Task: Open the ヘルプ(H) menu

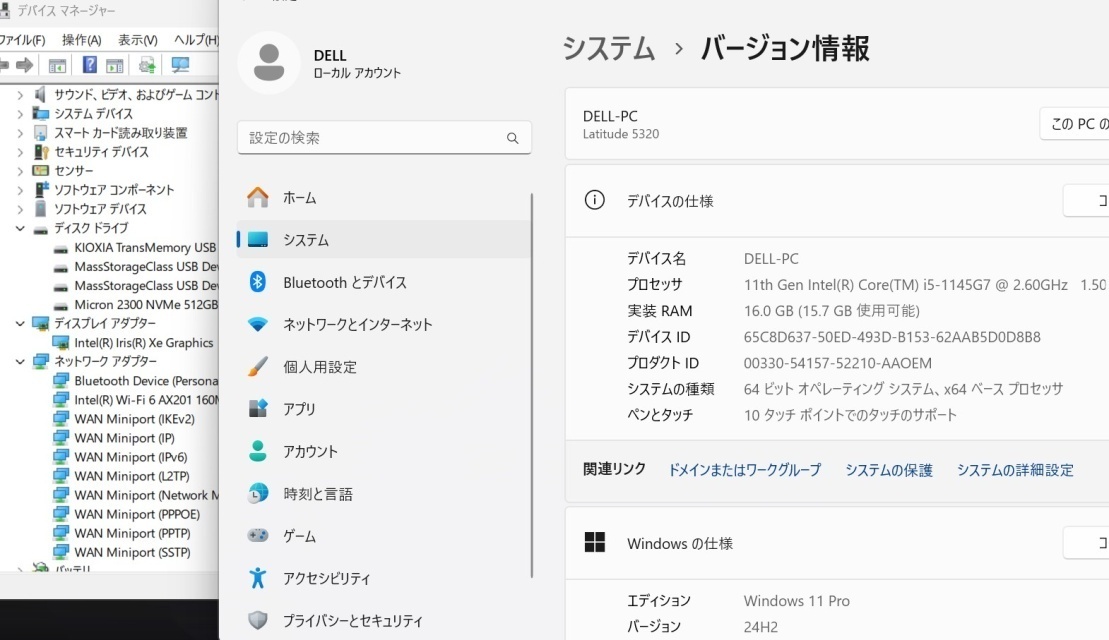Action: 196,40
